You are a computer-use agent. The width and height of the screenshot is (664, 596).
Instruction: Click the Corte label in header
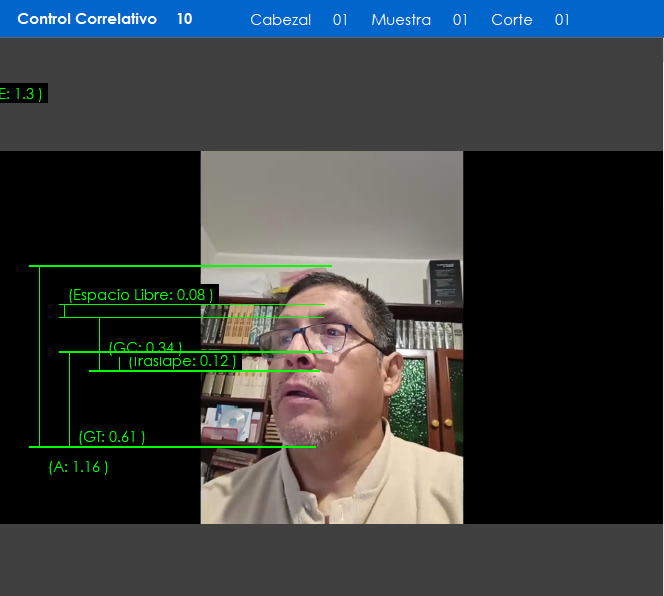pos(511,20)
